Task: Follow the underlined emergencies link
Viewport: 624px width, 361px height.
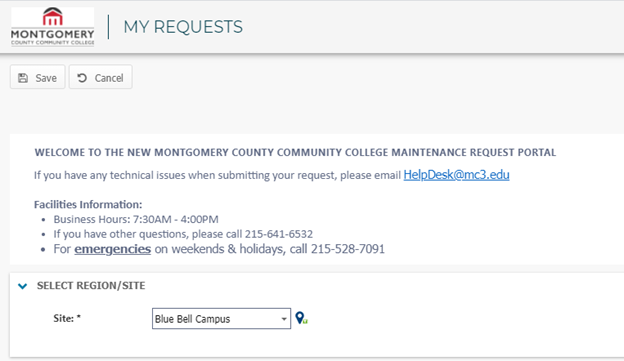Action: point(113,249)
